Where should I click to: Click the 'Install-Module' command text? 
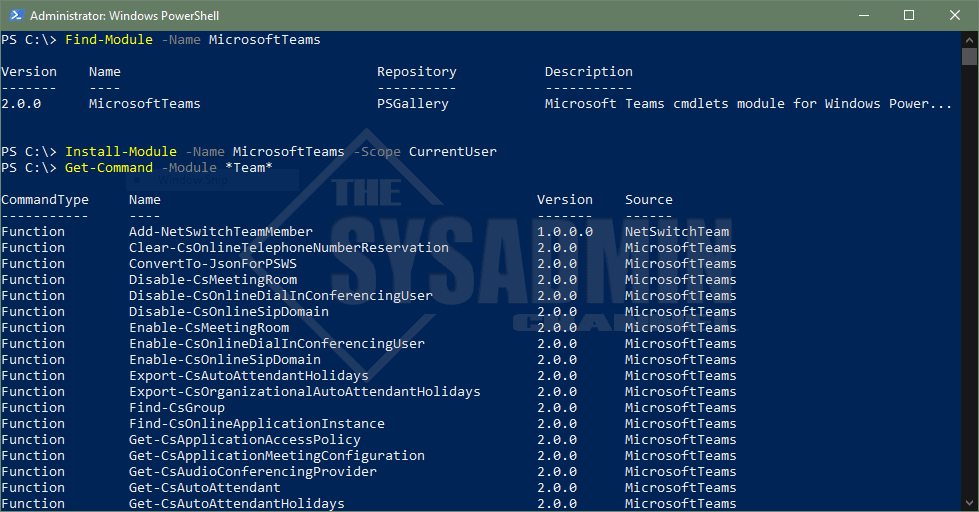point(121,151)
